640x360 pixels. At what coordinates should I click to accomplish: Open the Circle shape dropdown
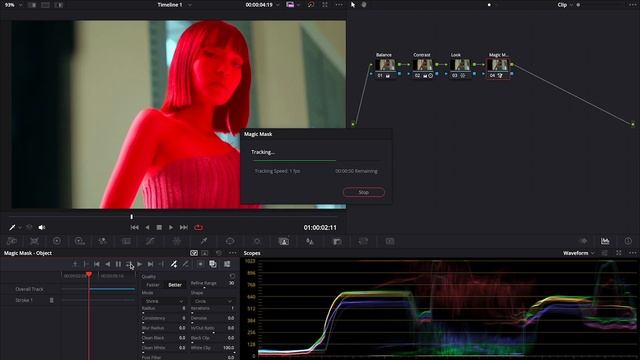(212, 301)
